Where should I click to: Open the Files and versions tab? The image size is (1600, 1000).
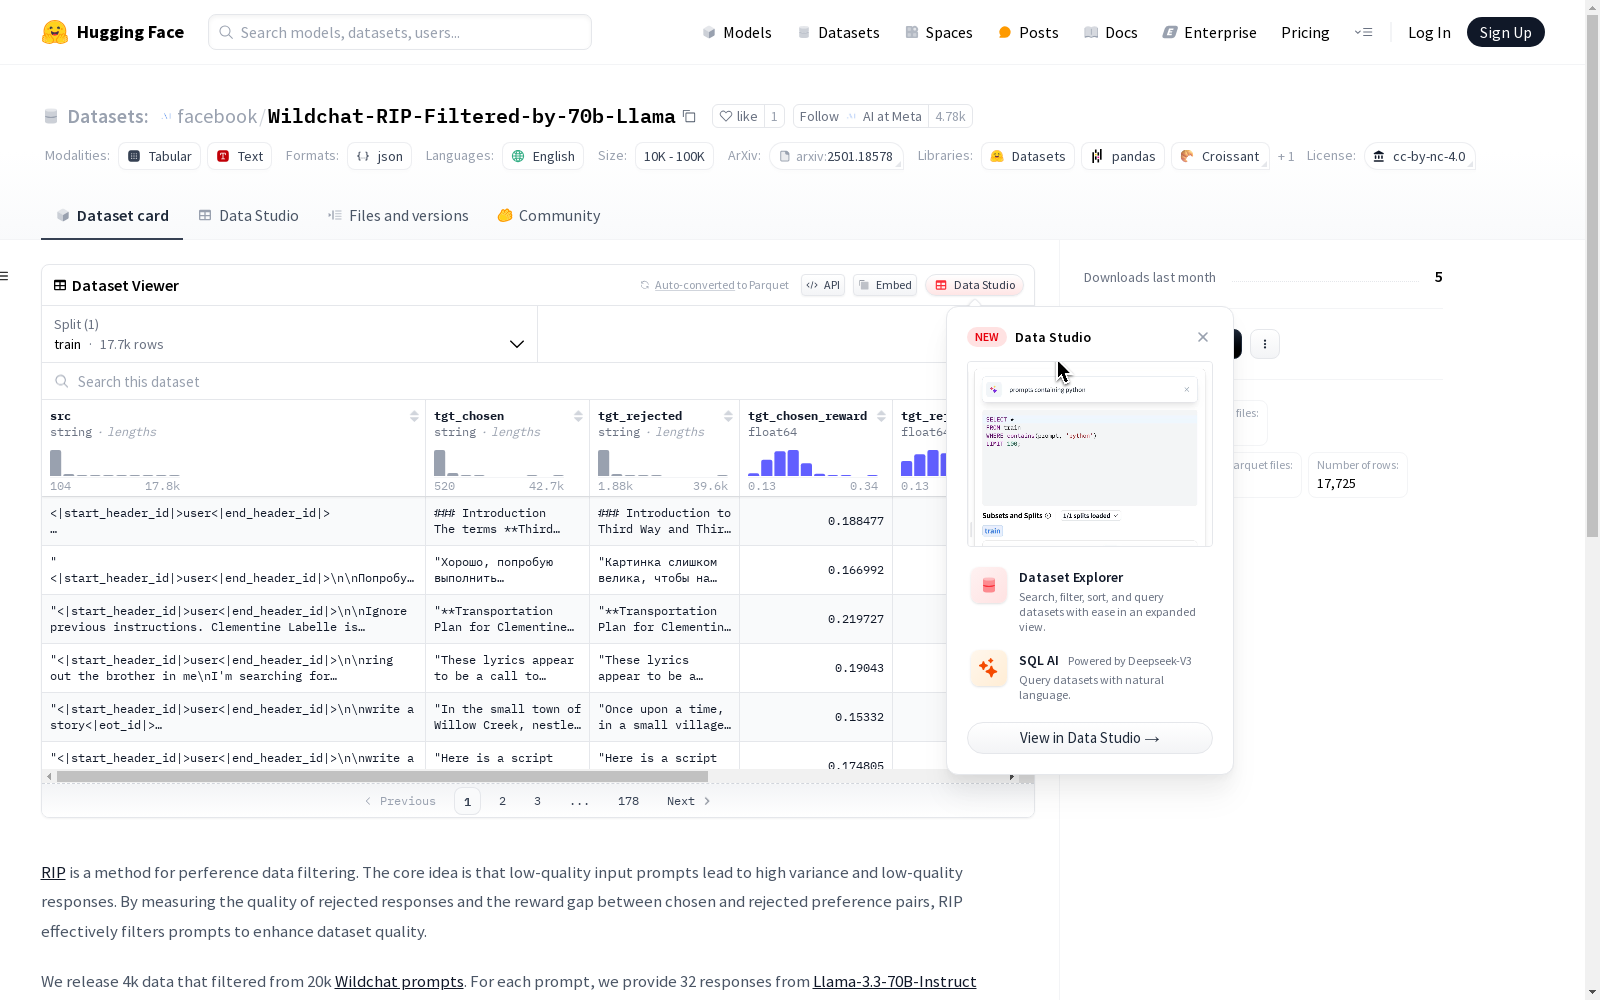398,216
